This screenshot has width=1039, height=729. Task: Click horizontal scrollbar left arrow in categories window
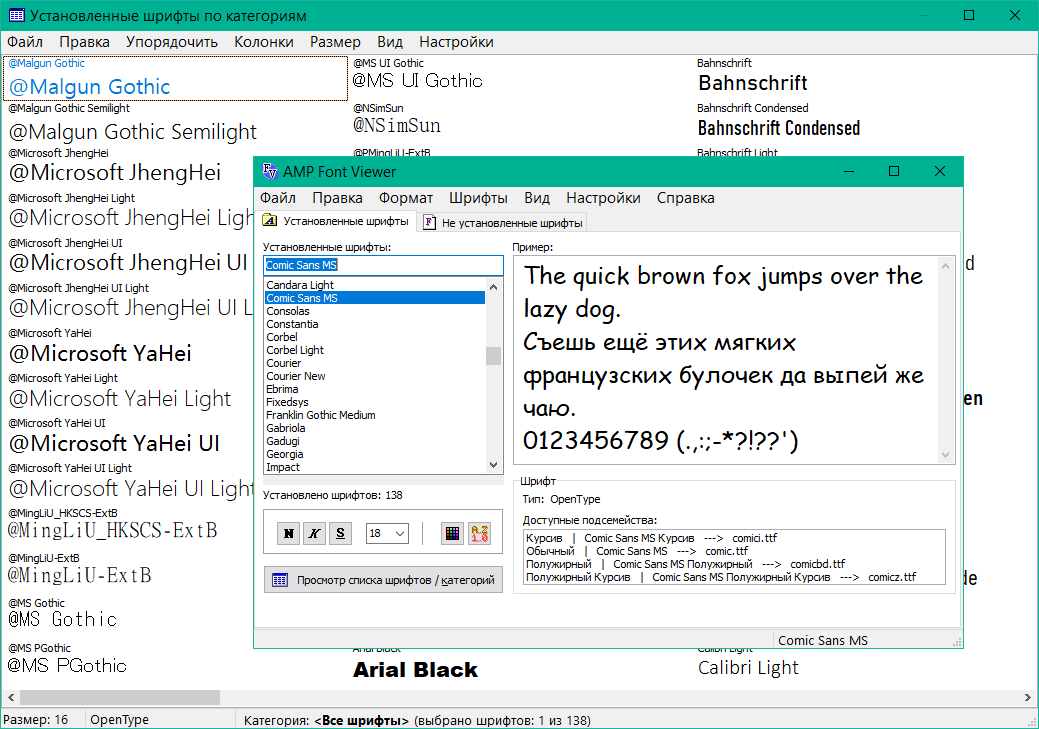pyautogui.click(x=11, y=697)
